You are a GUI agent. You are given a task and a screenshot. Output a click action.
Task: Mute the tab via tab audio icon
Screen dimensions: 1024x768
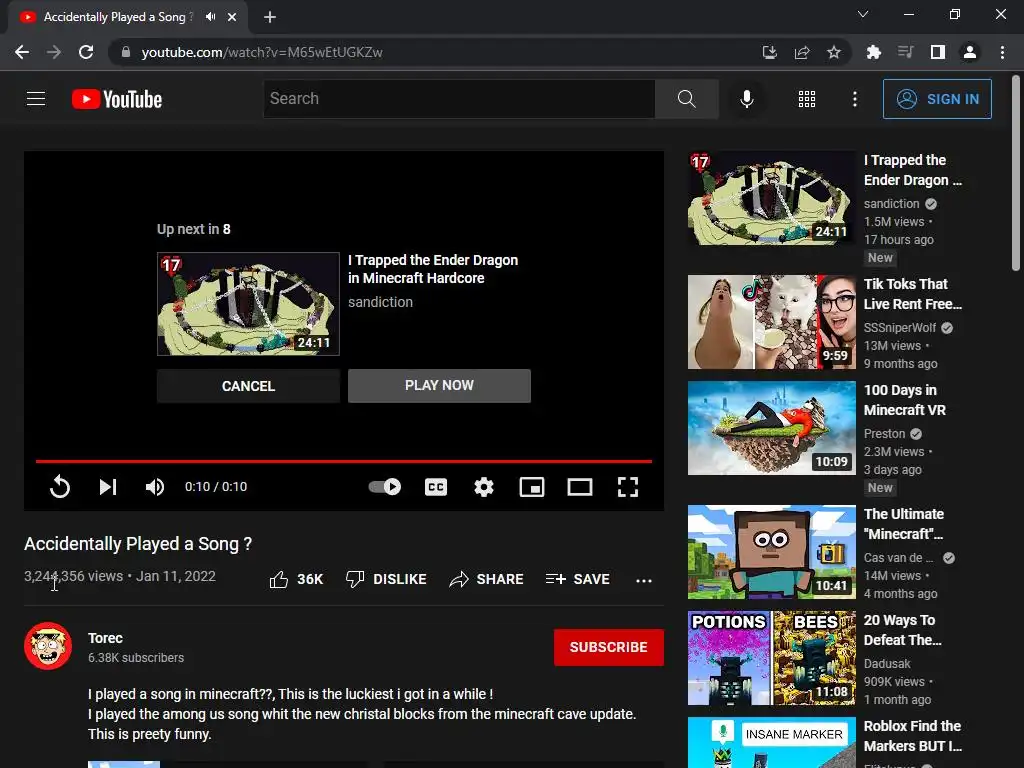210,17
